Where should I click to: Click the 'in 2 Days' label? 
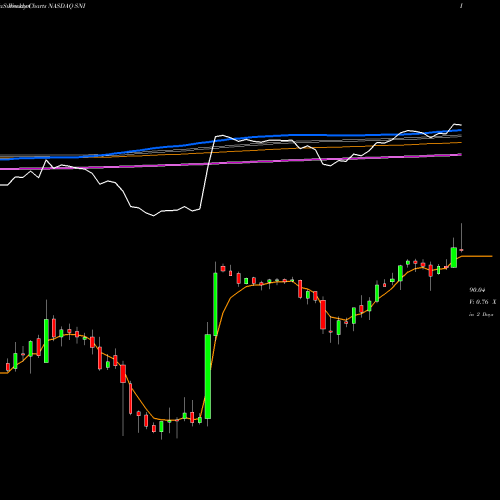pos(481,314)
